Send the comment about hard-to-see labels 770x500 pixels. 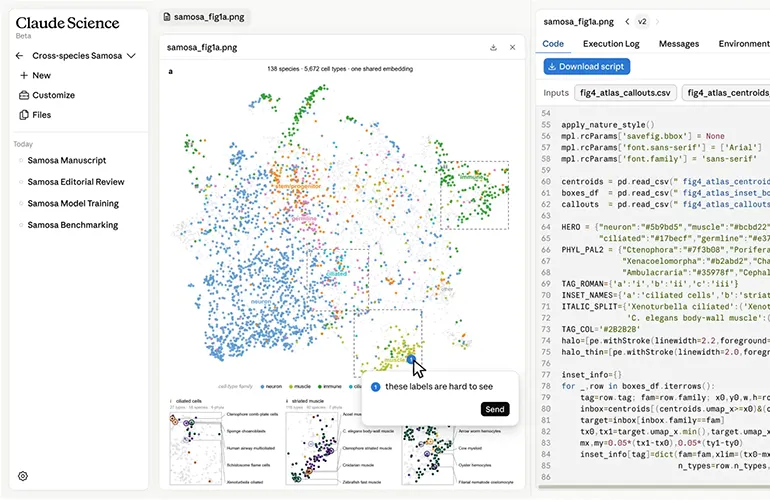click(x=495, y=409)
